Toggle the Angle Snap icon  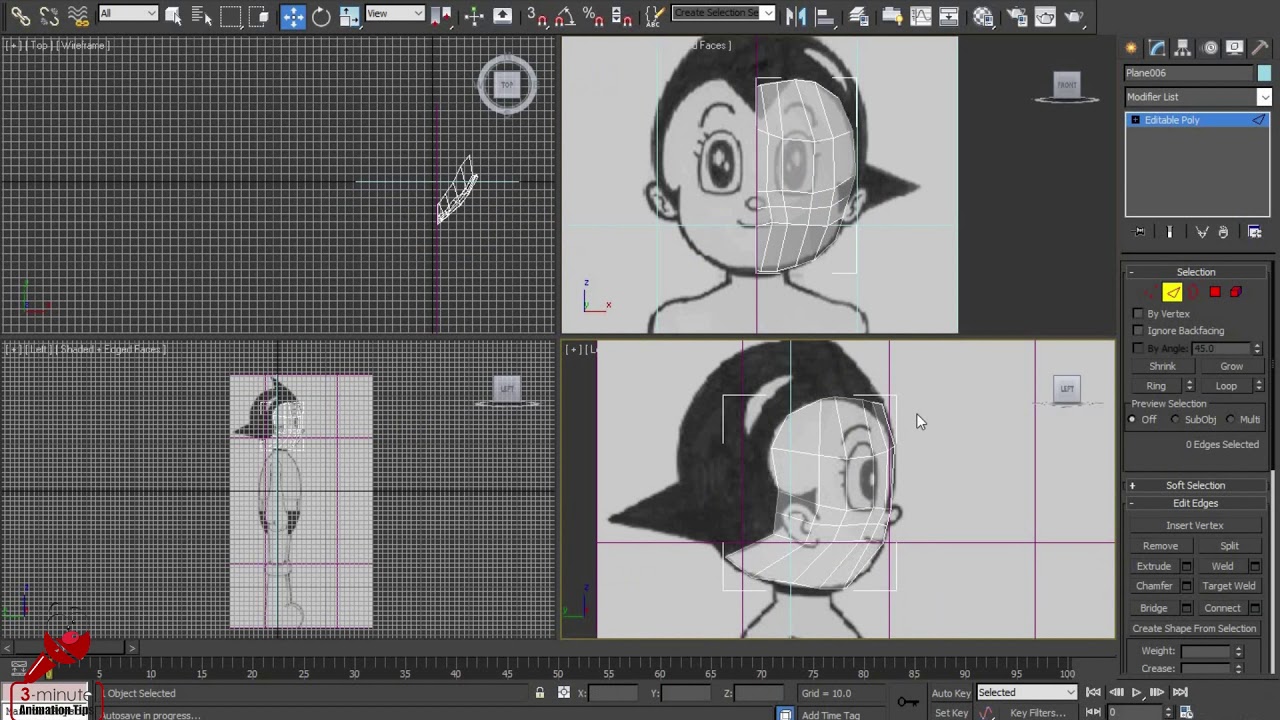(x=565, y=16)
